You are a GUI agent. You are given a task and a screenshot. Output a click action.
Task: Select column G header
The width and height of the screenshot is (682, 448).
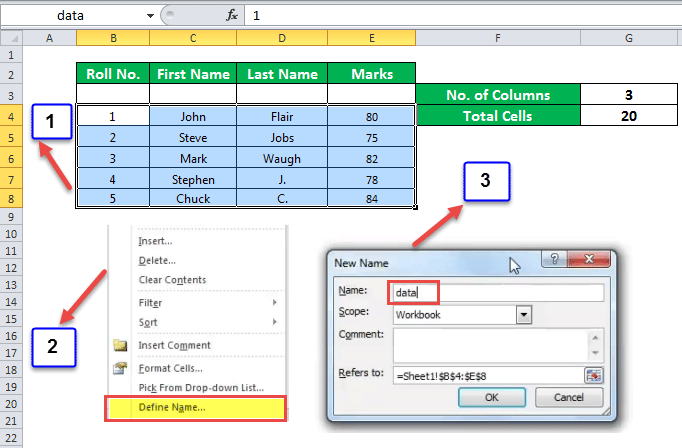point(629,38)
